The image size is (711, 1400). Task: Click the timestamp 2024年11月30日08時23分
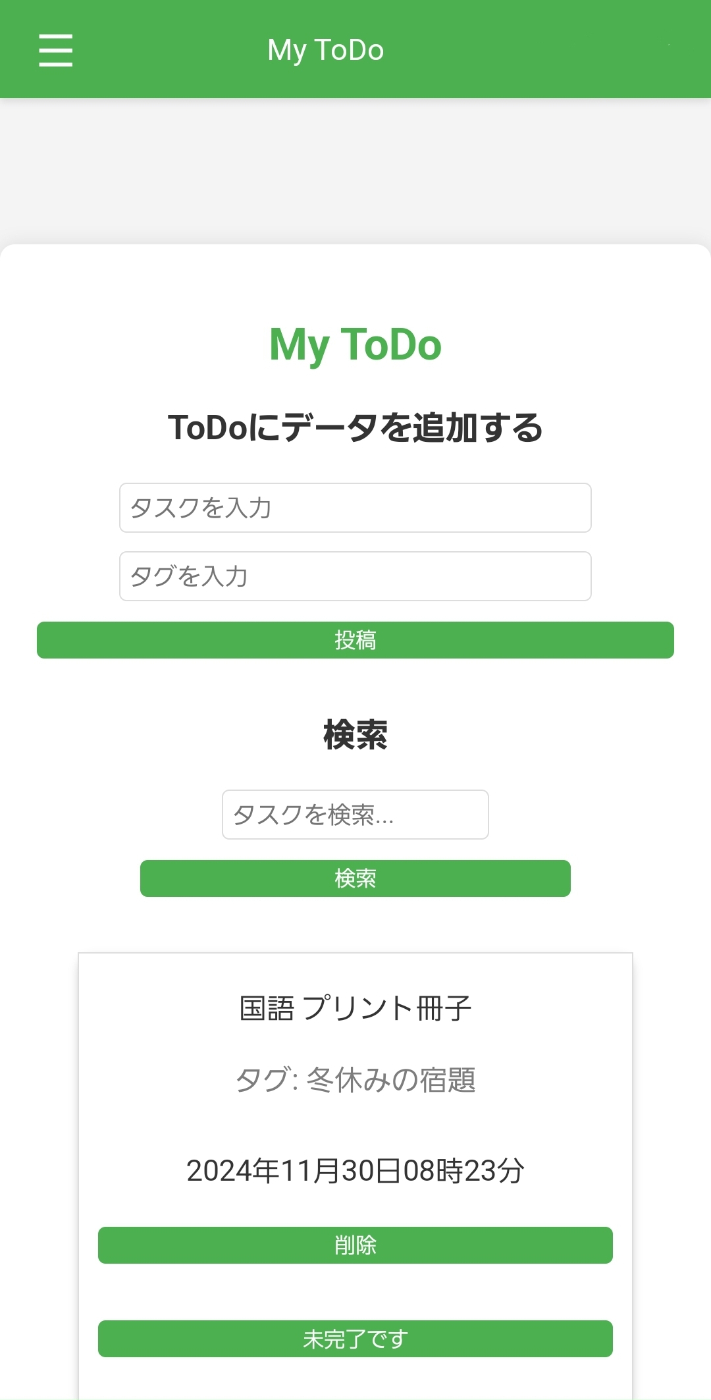355,1171
